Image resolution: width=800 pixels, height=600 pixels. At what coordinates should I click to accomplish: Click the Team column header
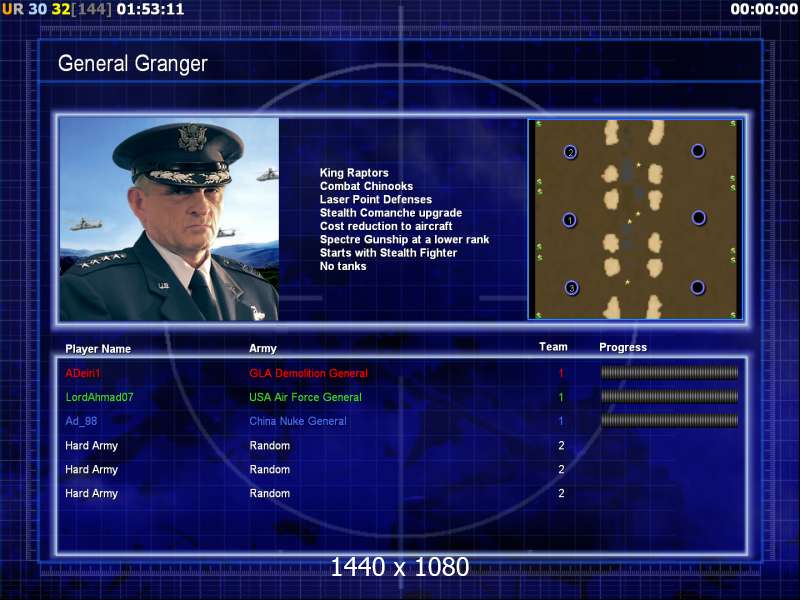[x=553, y=347]
